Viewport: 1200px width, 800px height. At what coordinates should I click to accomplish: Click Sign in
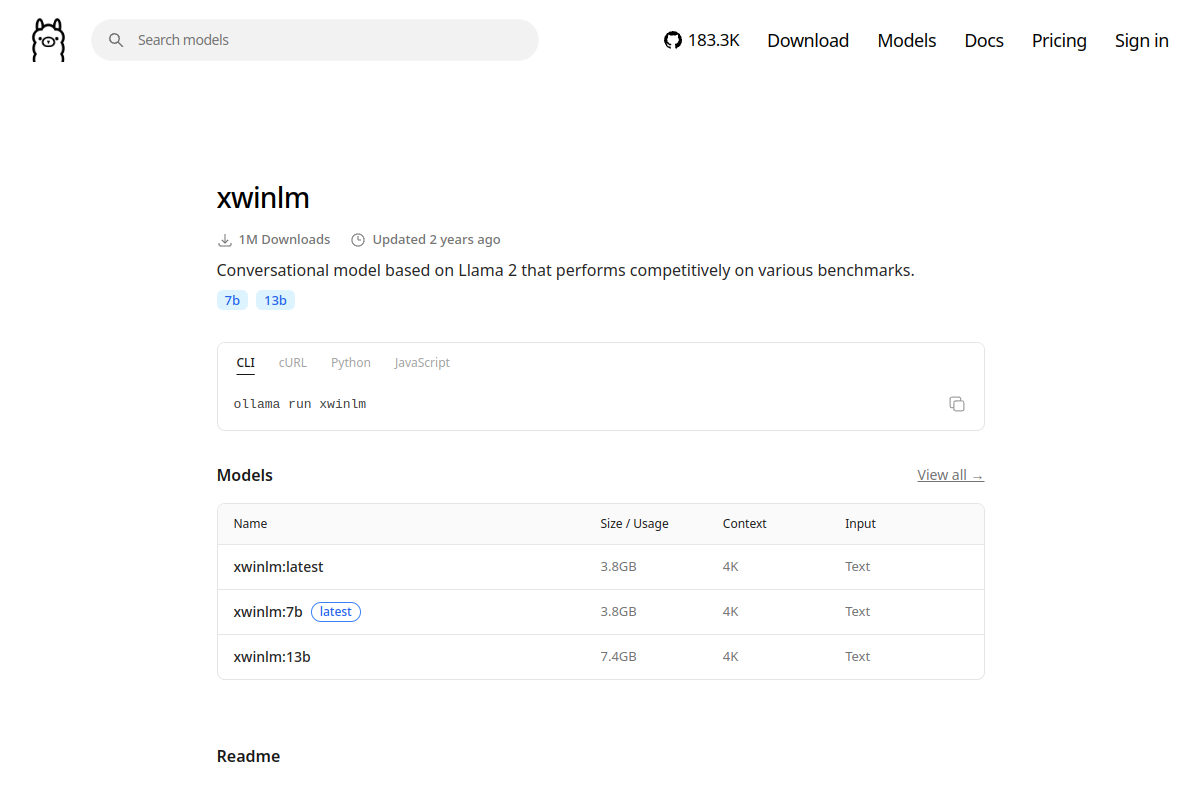pyautogui.click(x=1142, y=40)
